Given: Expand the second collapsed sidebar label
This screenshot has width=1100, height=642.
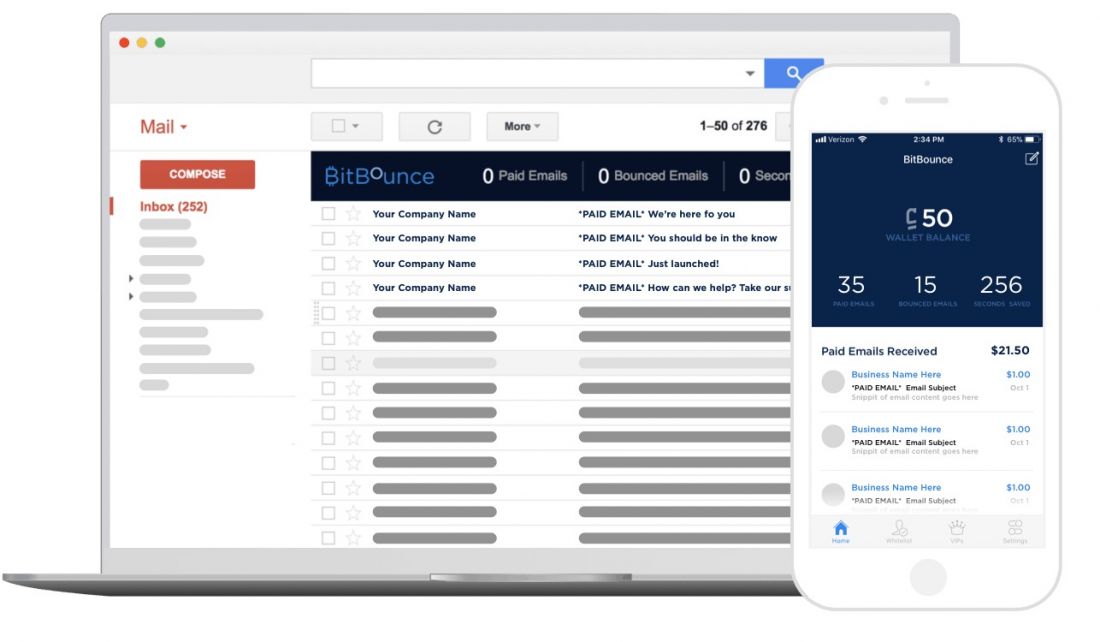Looking at the screenshot, I should pos(130,297).
